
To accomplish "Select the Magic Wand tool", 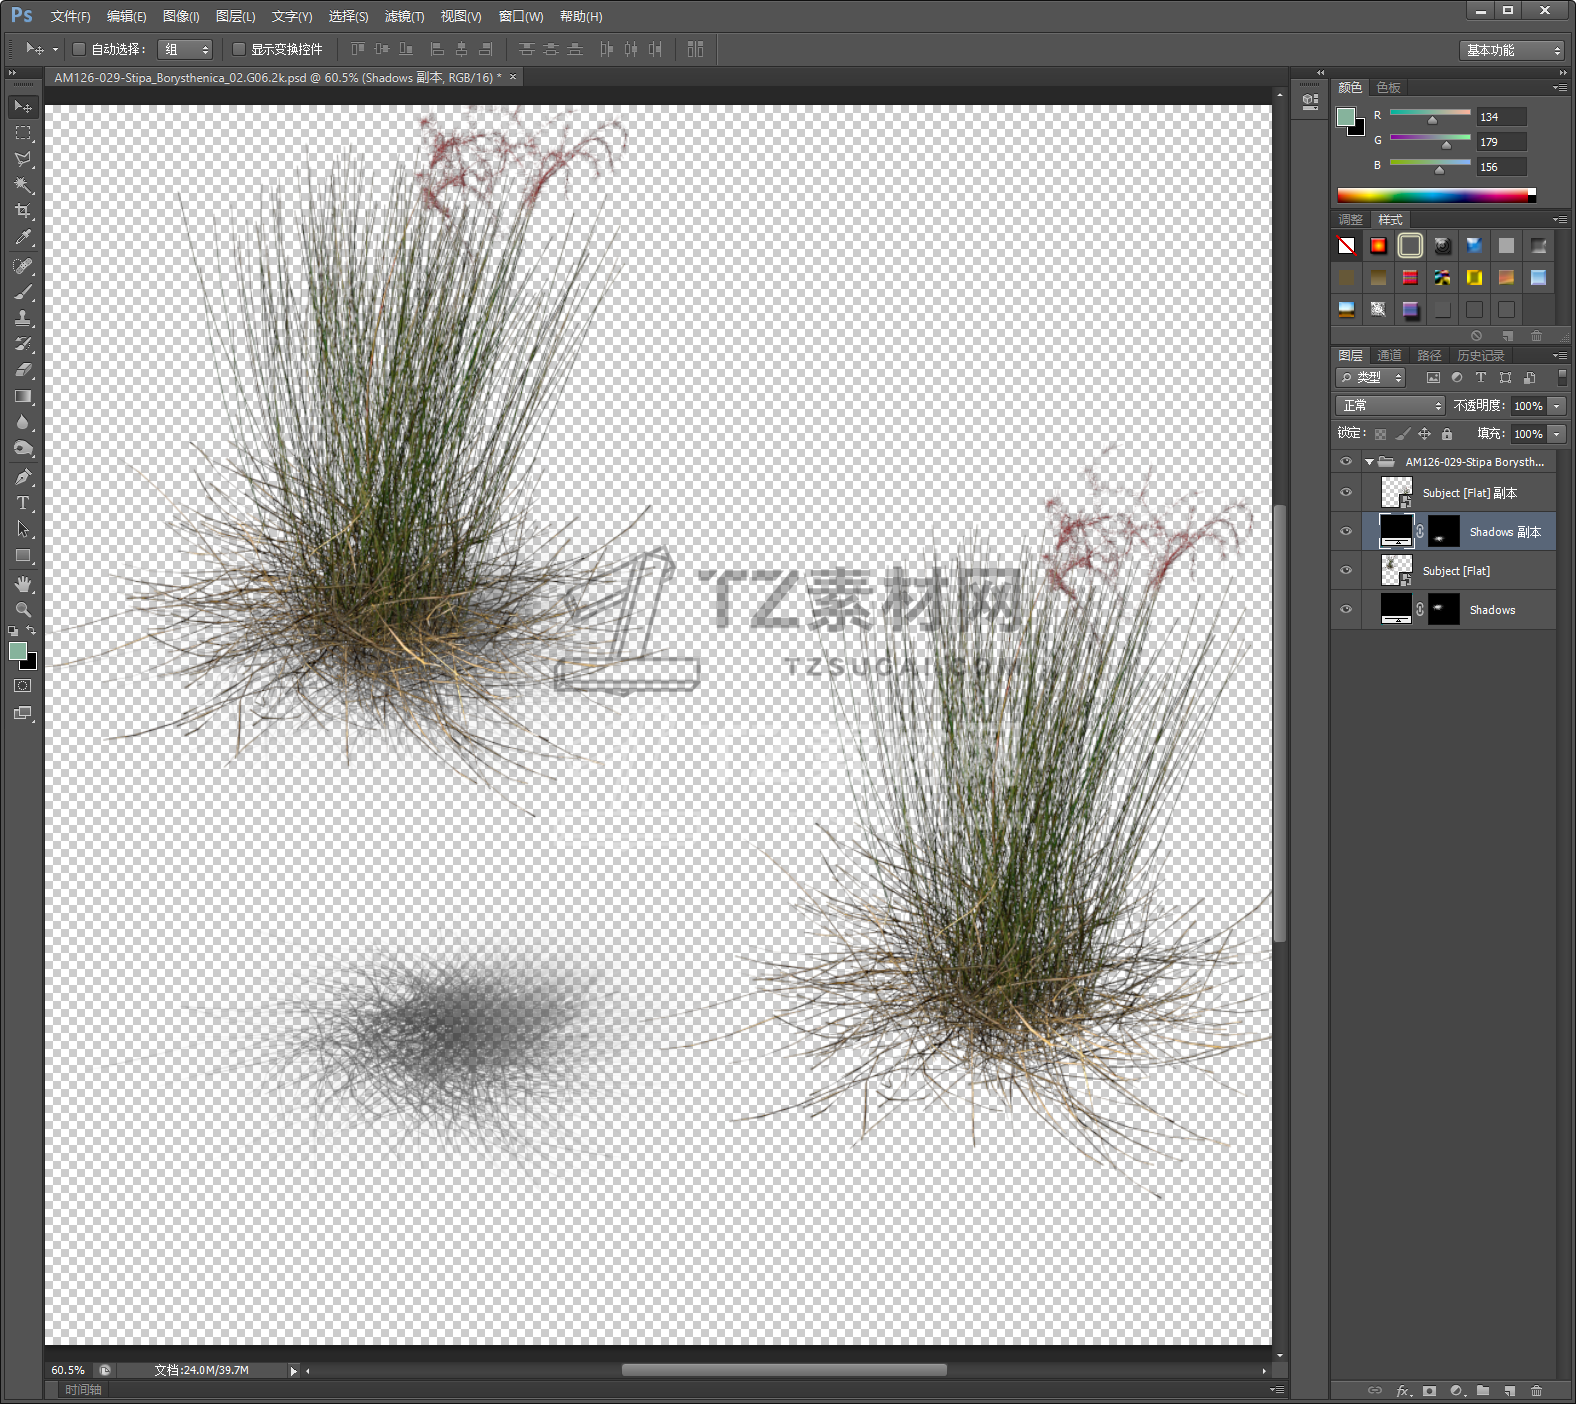I will 23,185.
